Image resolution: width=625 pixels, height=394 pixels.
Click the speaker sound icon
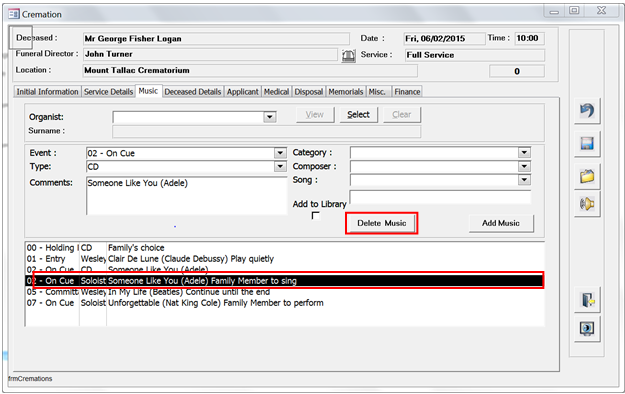pos(587,204)
